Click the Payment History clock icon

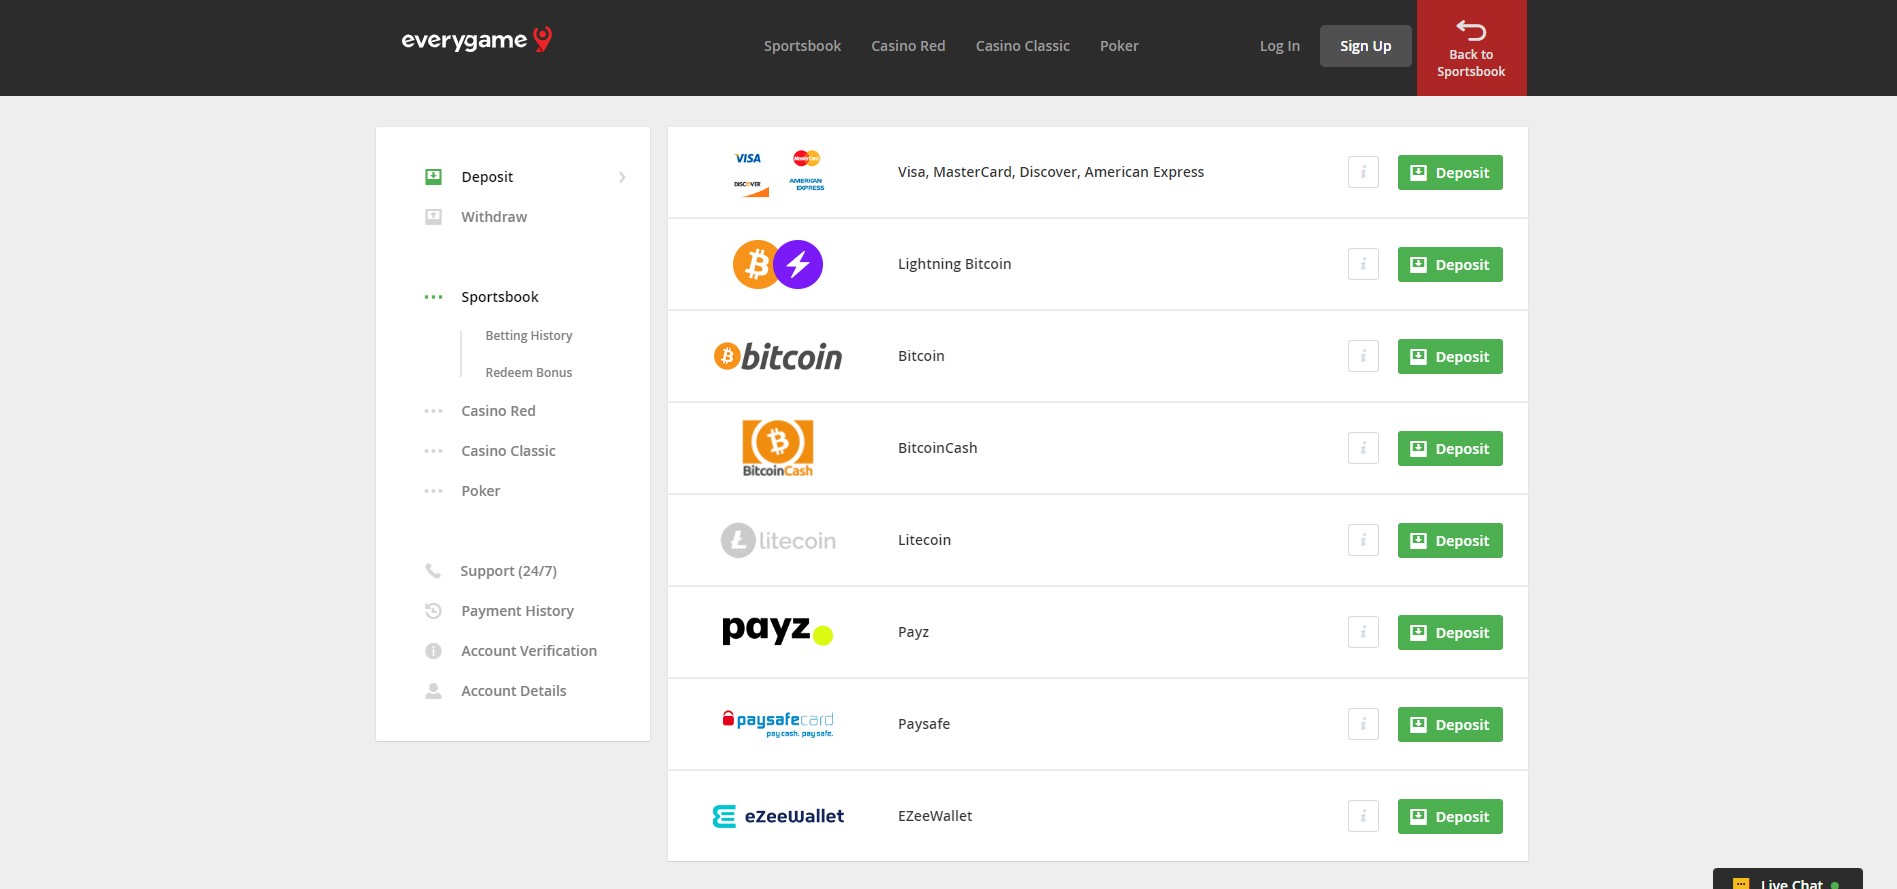433,611
